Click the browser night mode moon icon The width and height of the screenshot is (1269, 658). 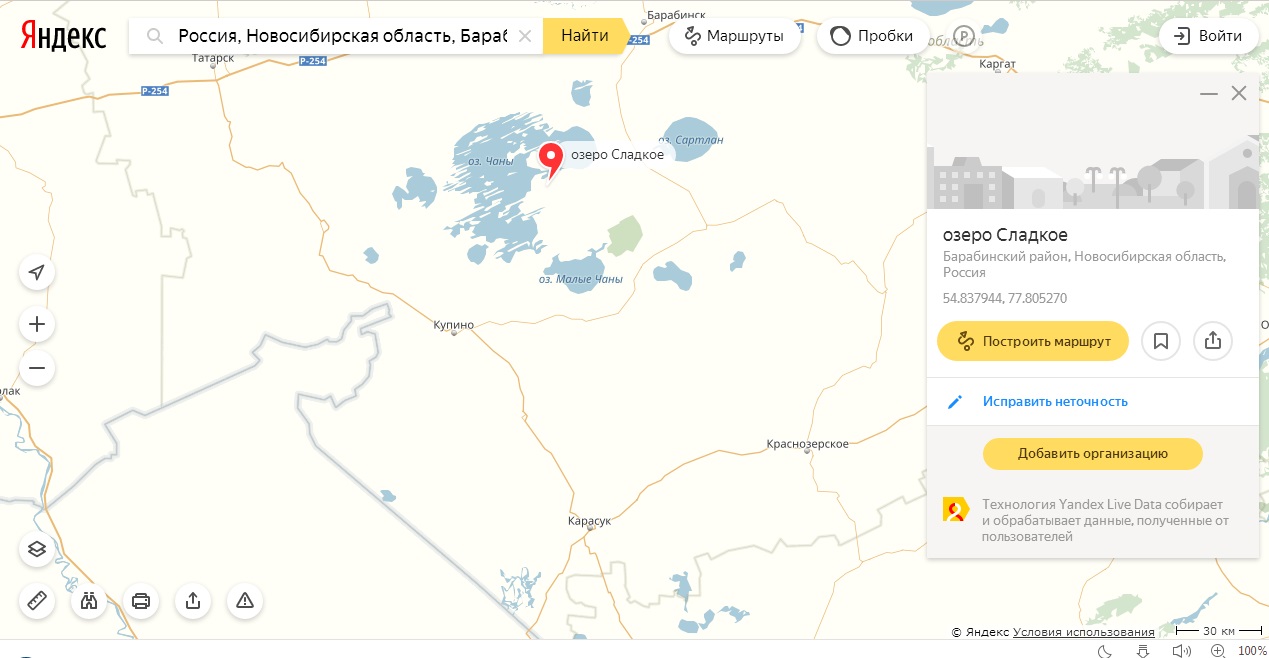1105,651
